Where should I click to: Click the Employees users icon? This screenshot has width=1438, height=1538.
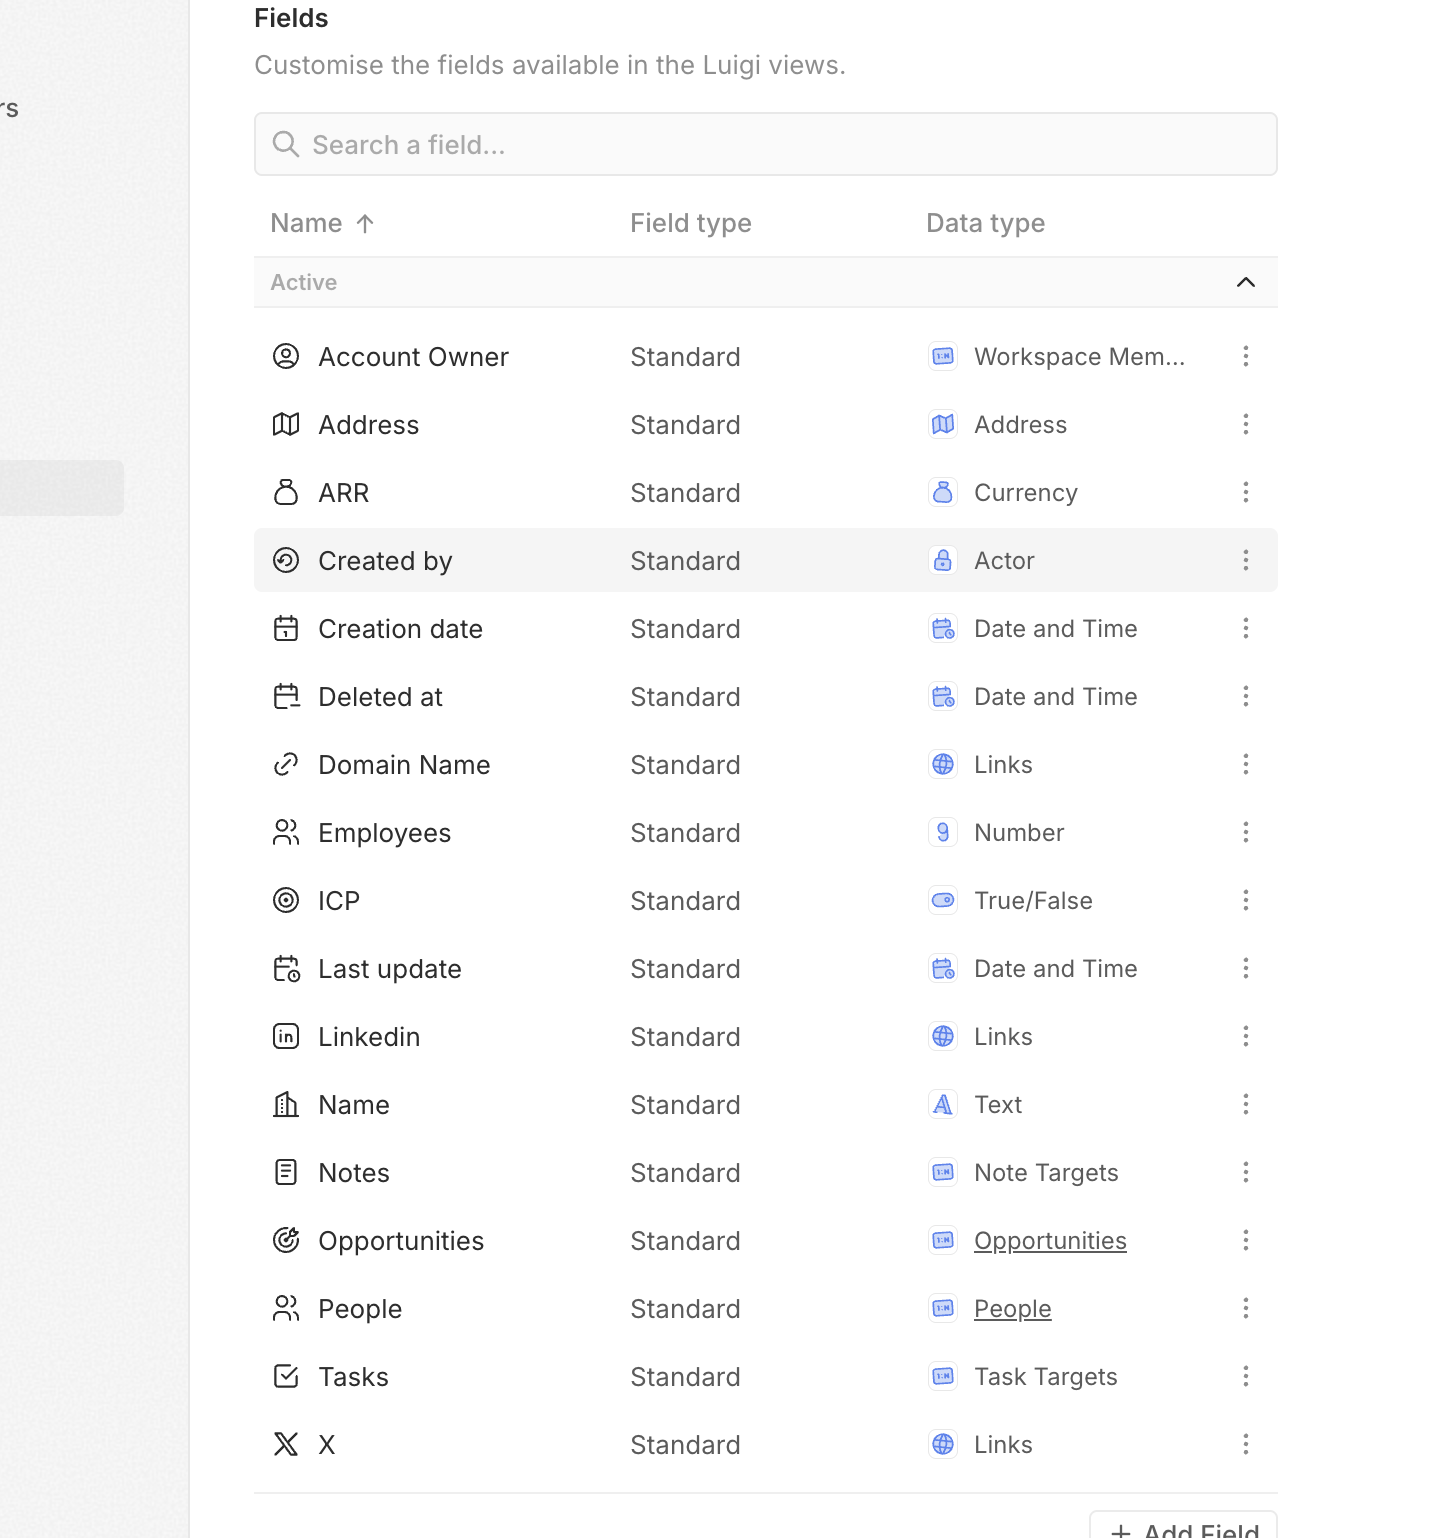coord(286,832)
